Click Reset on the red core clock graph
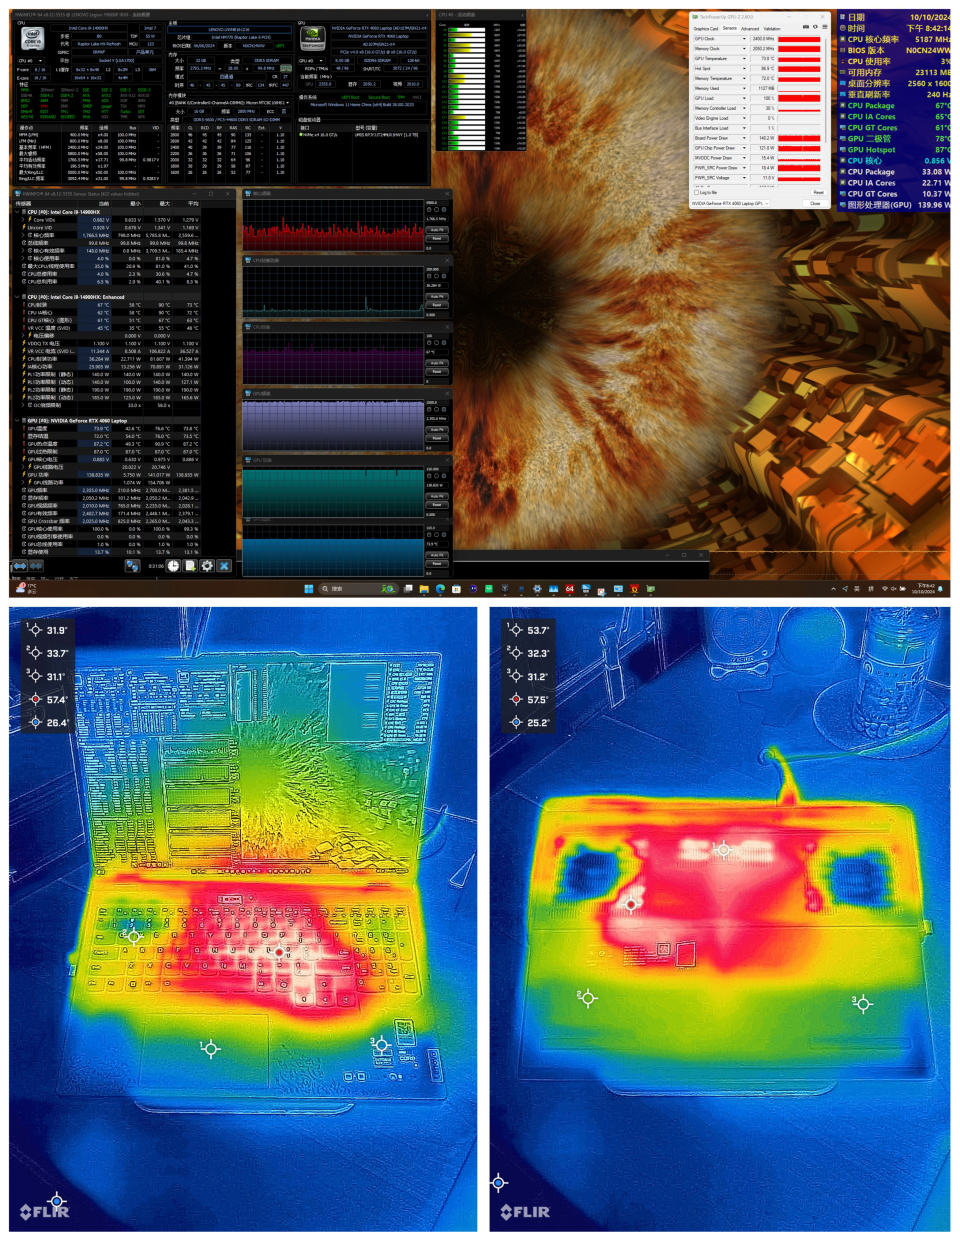The height and width of the screenshot is (1241, 960). point(437,238)
